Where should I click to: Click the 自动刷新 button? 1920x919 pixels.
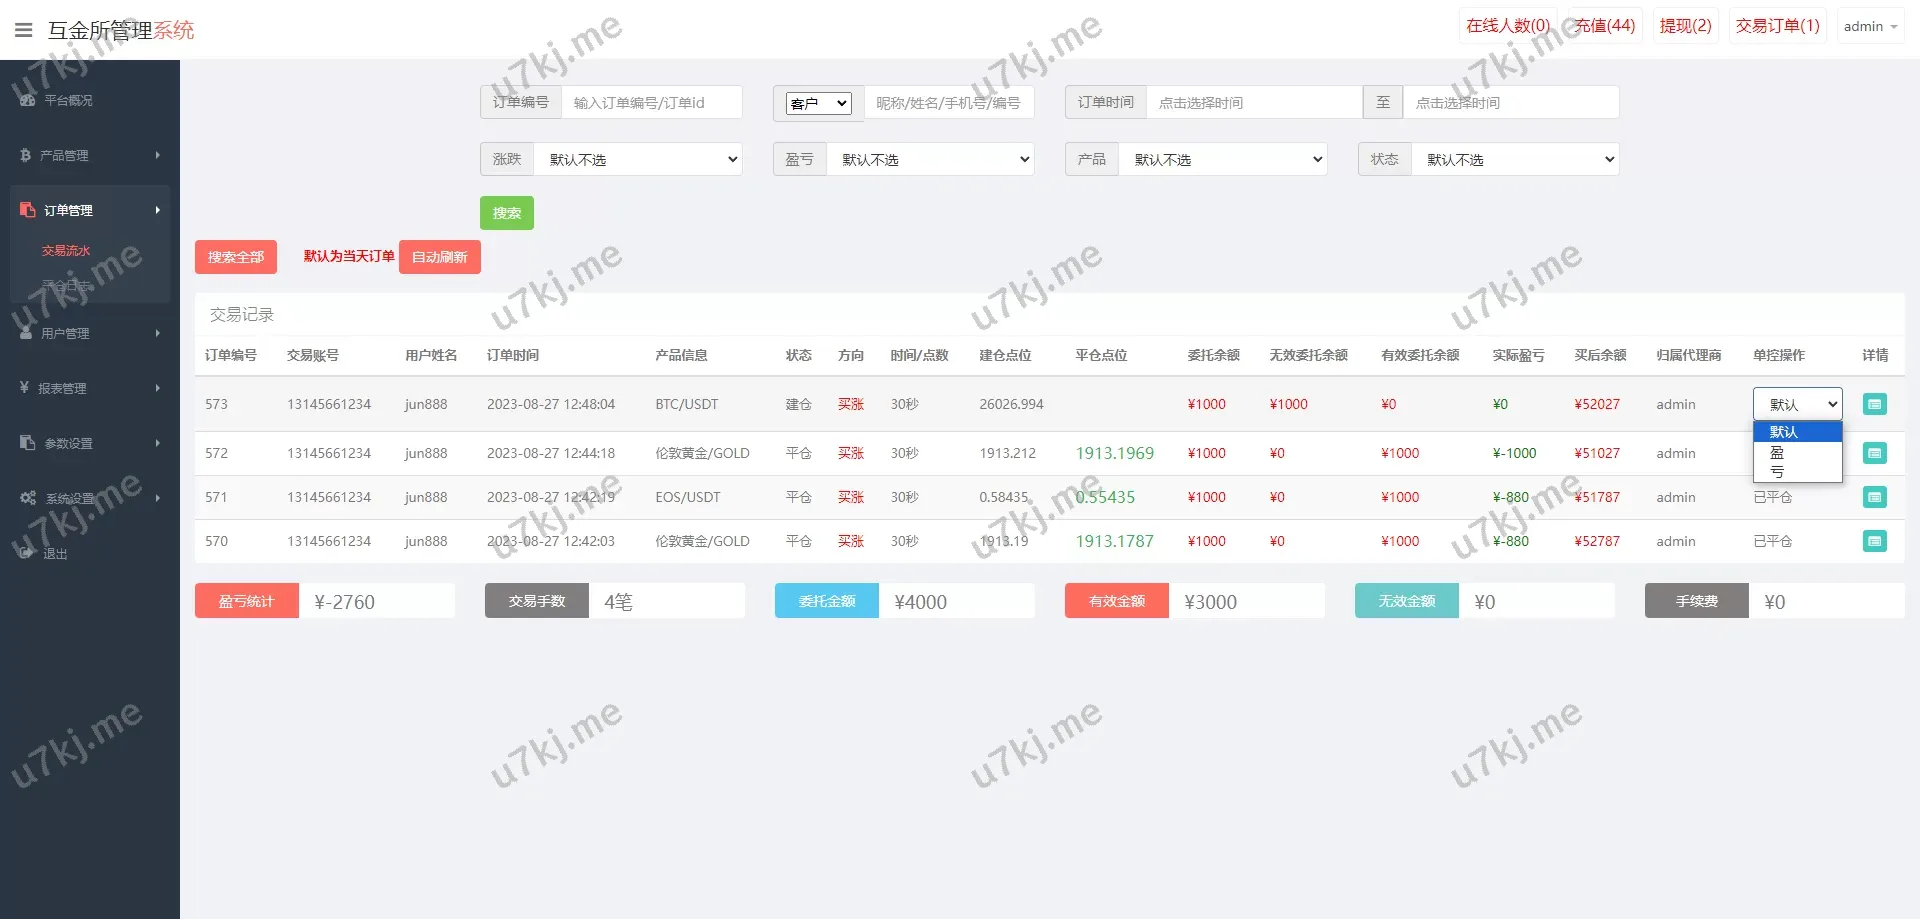pyautogui.click(x=439, y=257)
